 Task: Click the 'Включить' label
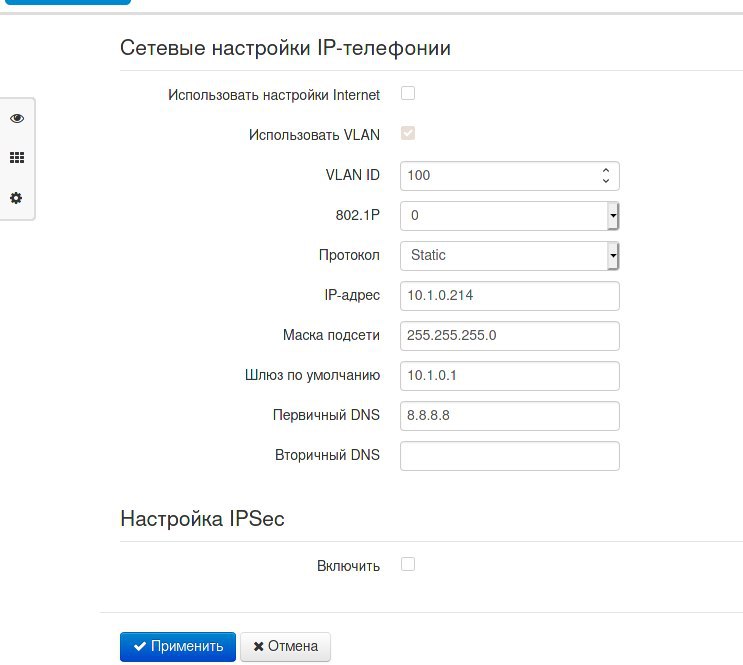point(348,566)
